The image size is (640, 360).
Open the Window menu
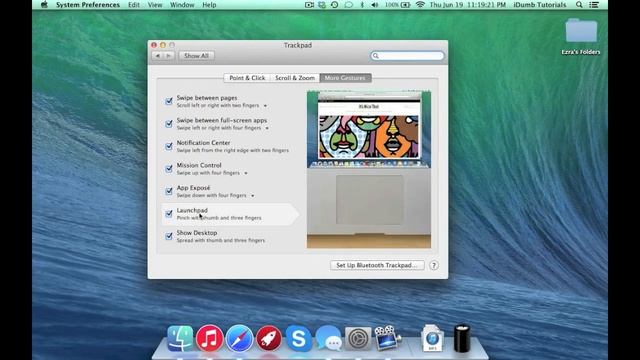pos(182,5)
